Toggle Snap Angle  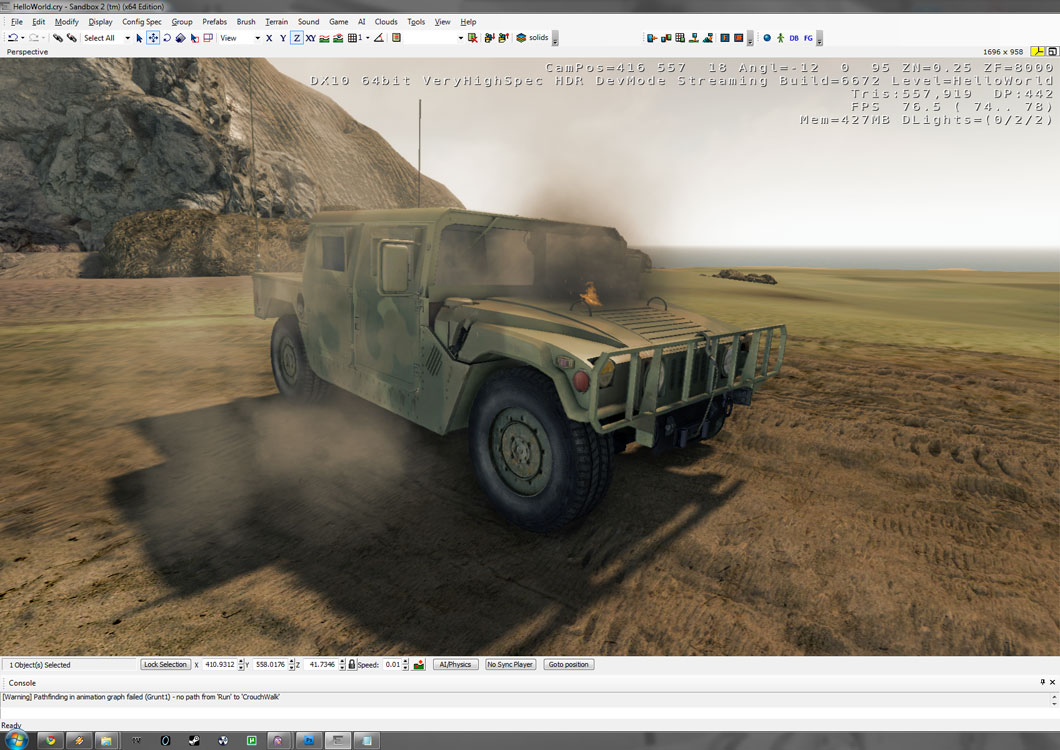click(x=379, y=38)
